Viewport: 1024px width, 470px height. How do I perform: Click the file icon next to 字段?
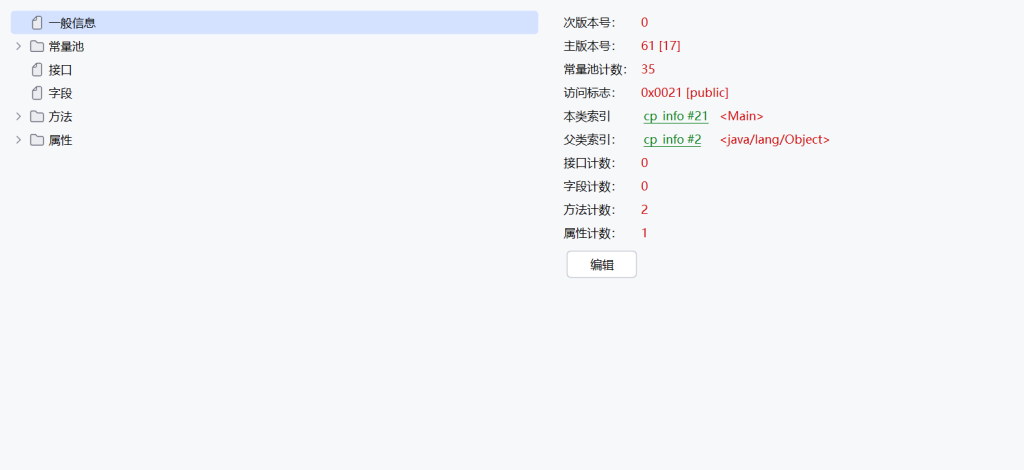(x=37, y=93)
